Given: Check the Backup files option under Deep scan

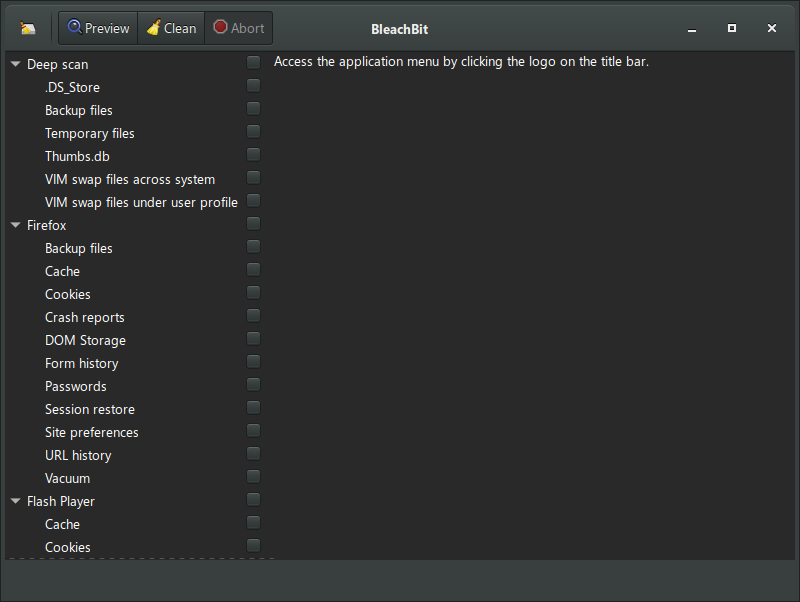Looking at the screenshot, I should pyautogui.click(x=253, y=108).
